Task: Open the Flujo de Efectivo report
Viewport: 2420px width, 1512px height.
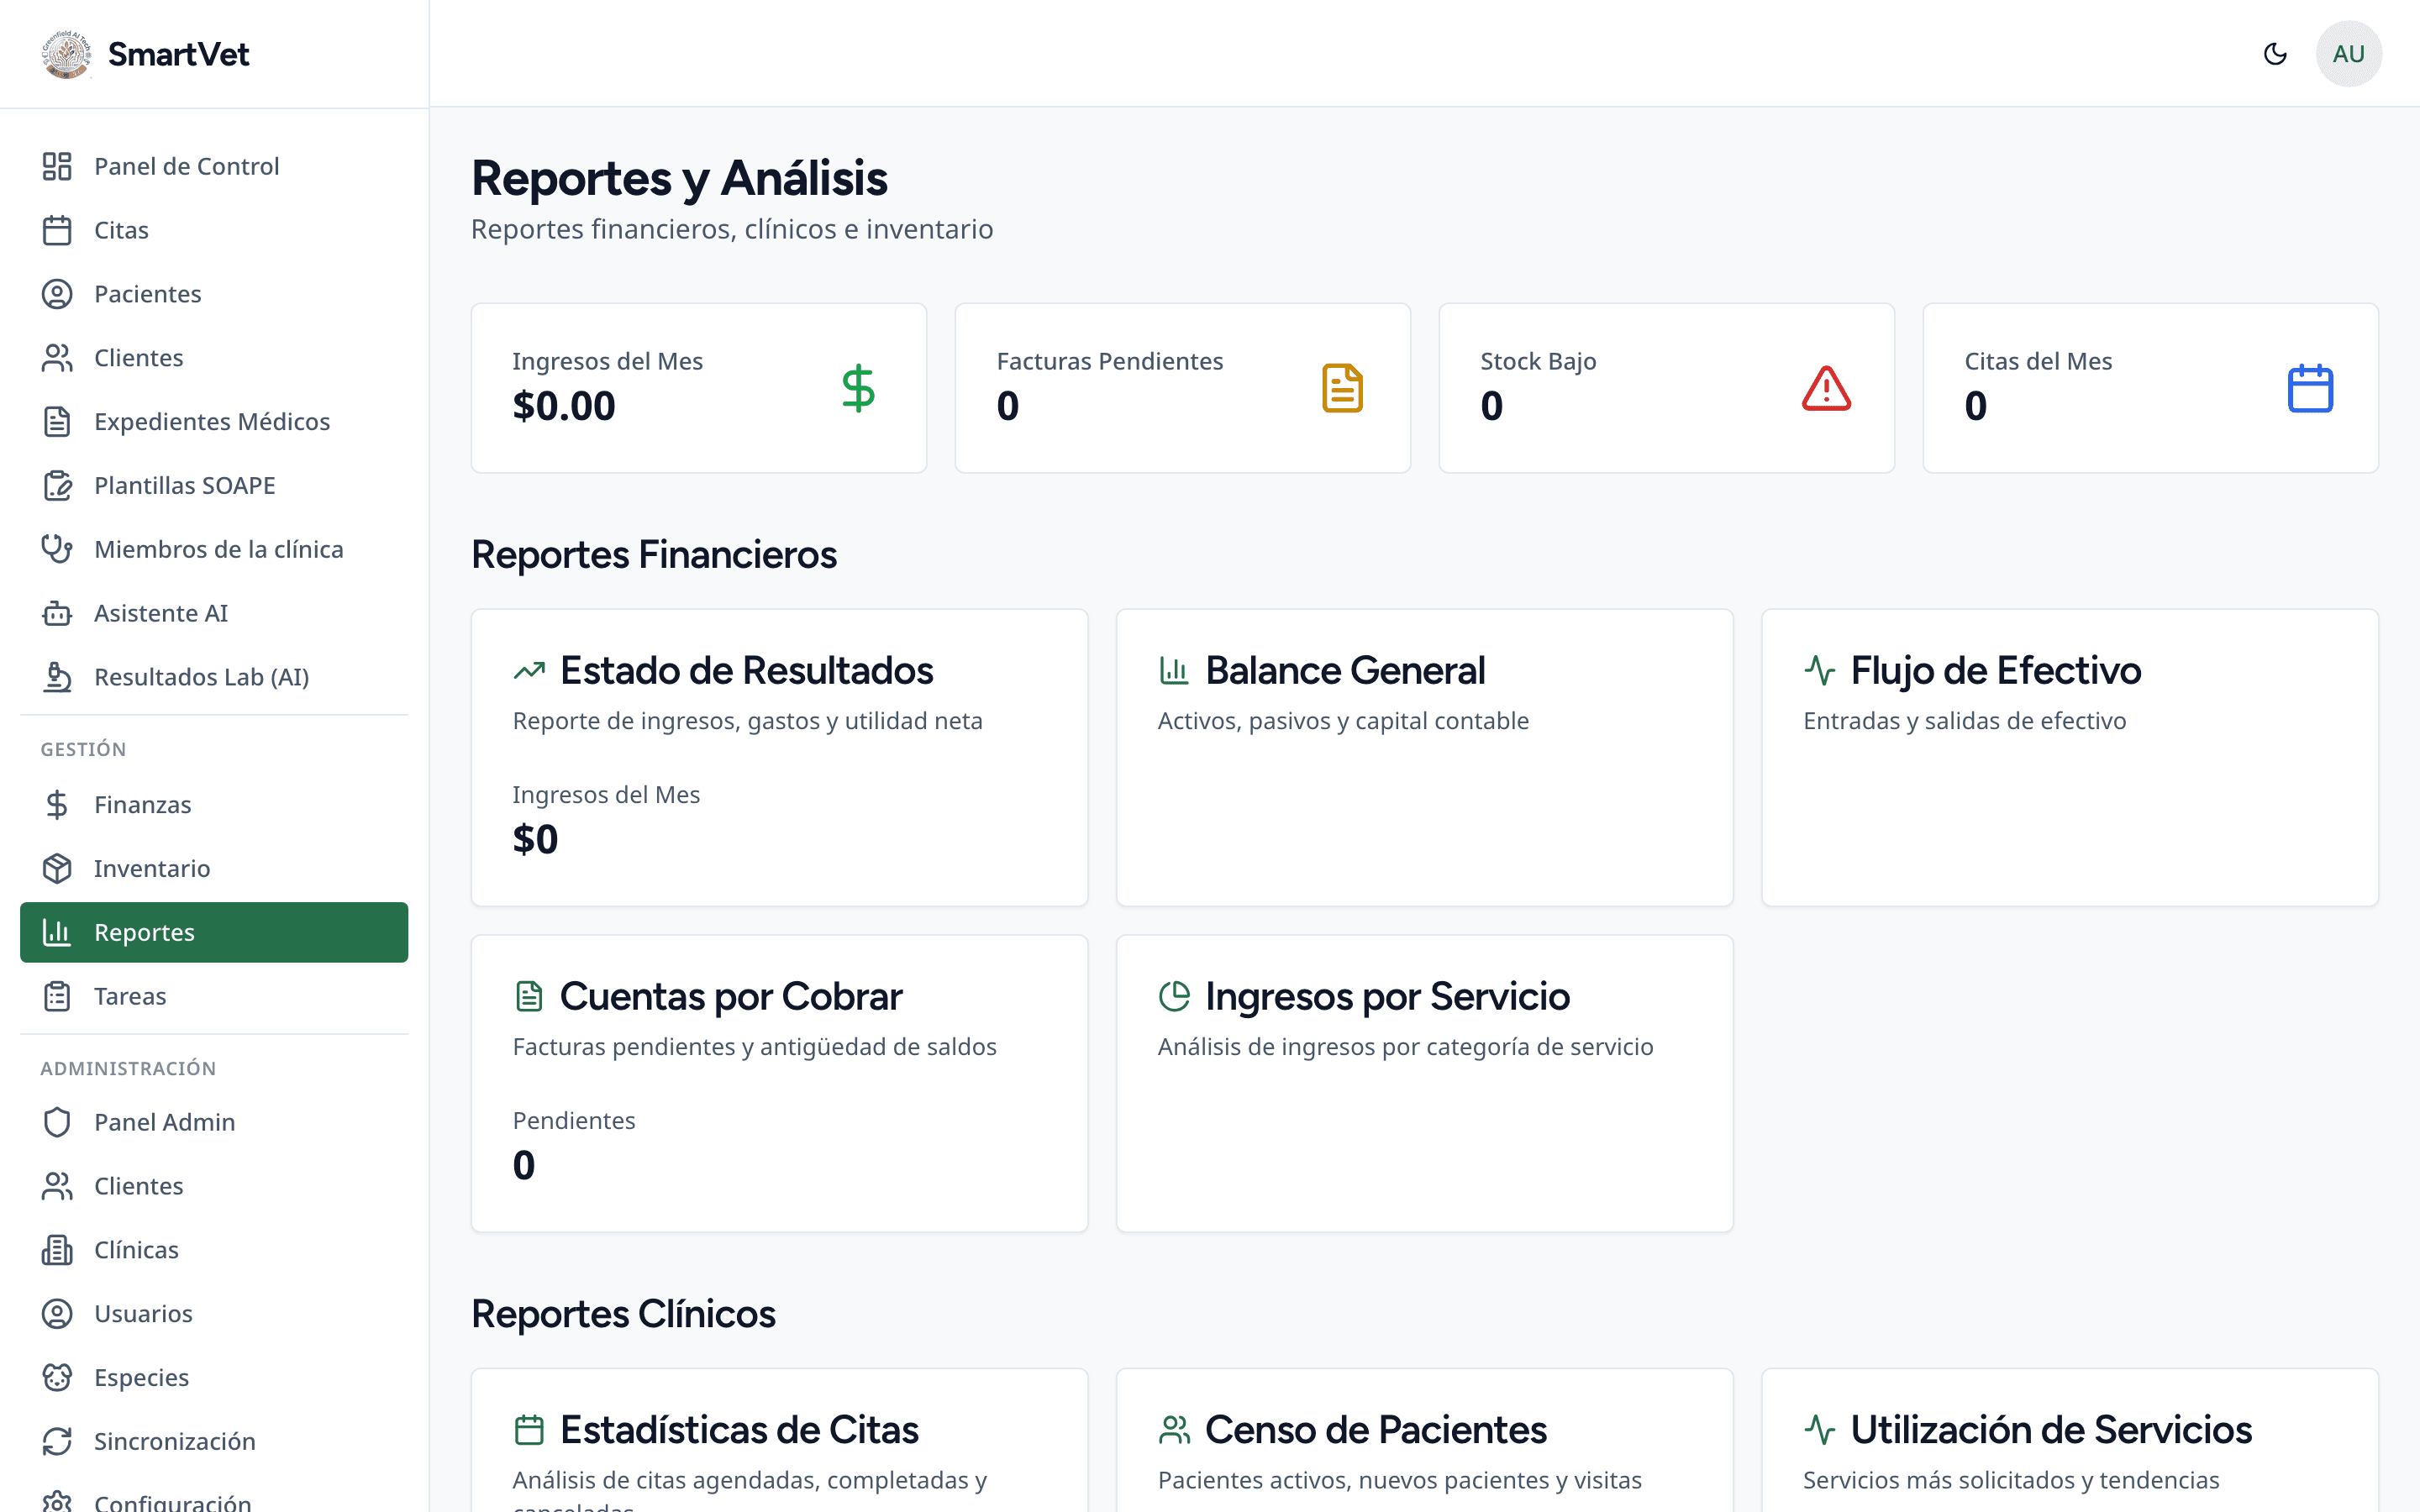Action: click(2069, 758)
